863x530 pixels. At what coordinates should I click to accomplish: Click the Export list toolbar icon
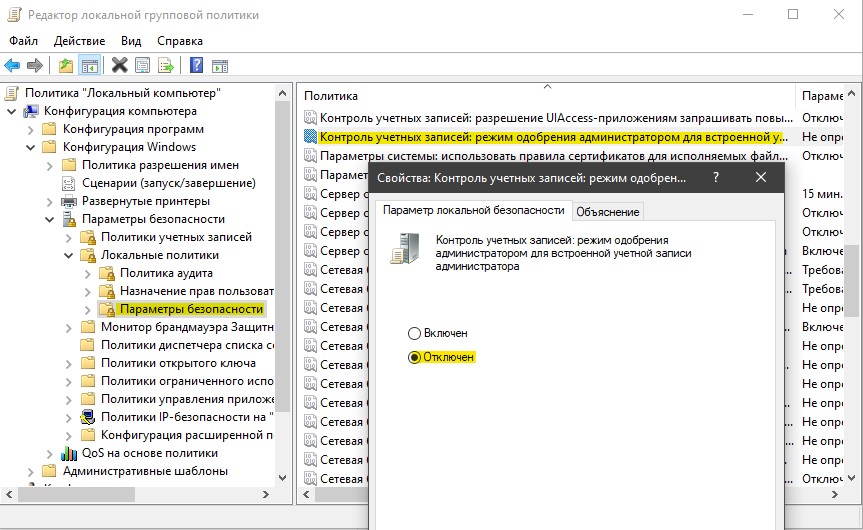pyautogui.click(x=166, y=65)
